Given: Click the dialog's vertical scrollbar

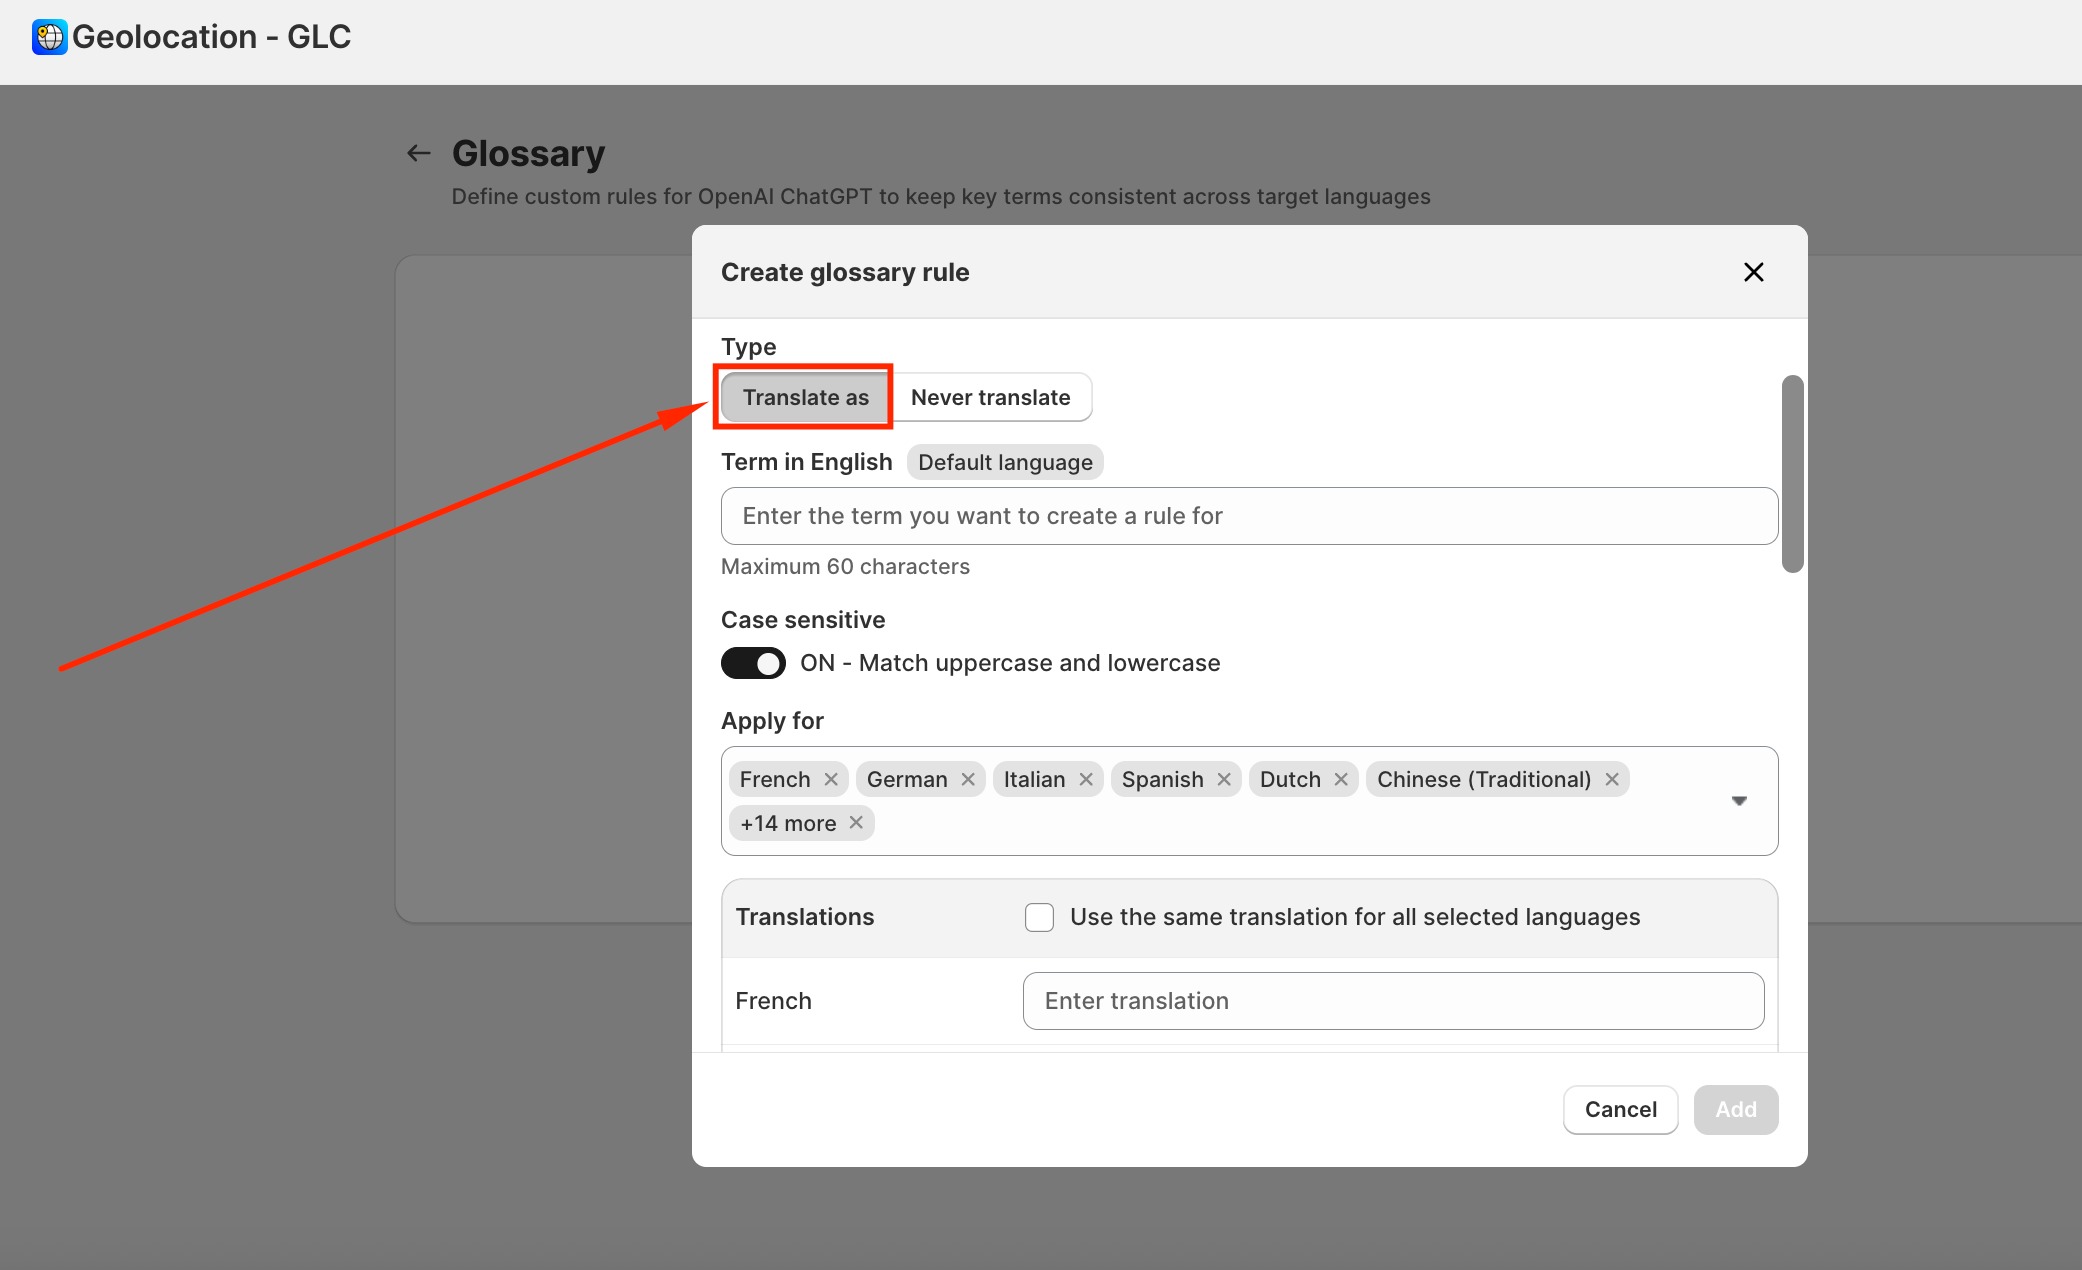Looking at the screenshot, I should [1792, 474].
